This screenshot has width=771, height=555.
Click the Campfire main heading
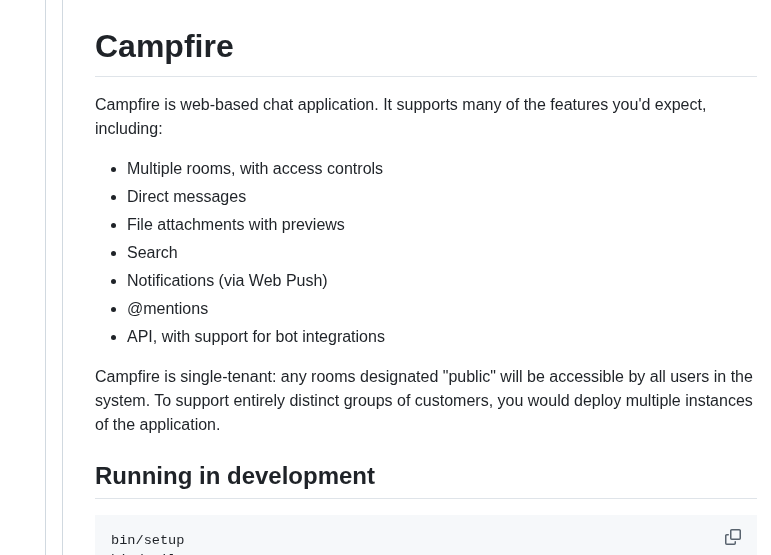(164, 47)
